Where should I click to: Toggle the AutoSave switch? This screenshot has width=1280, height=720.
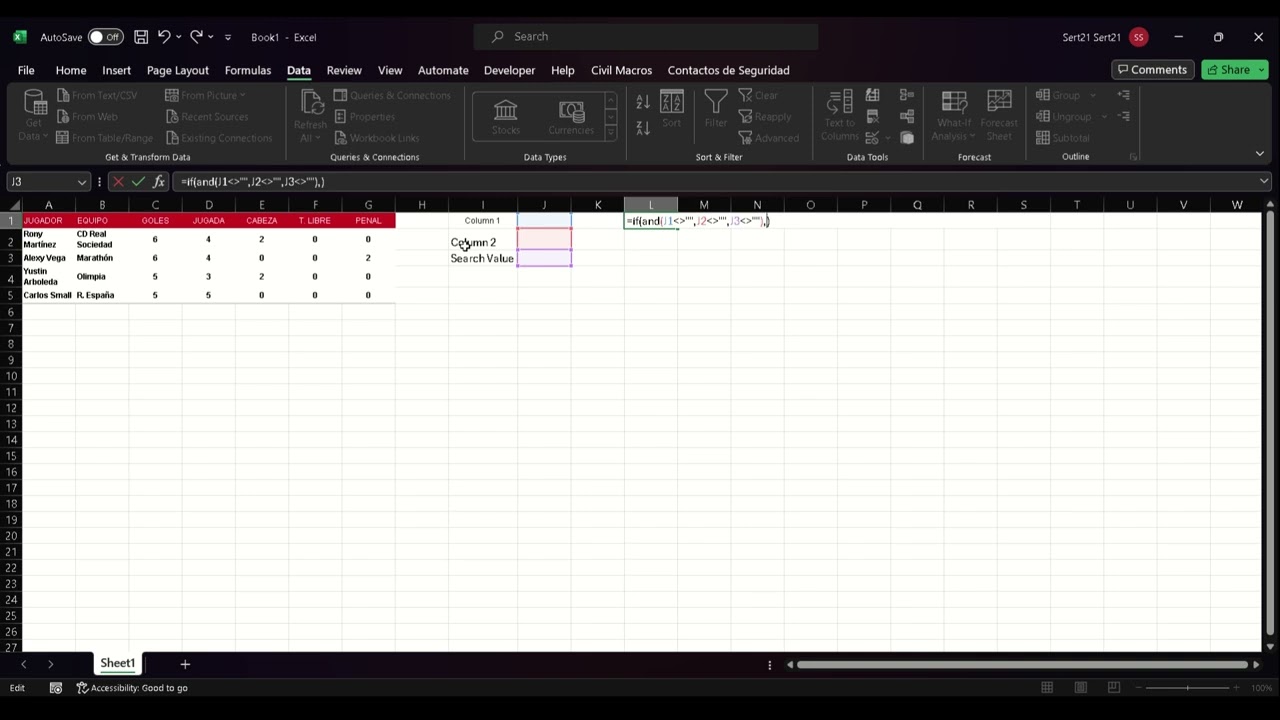[x=104, y=37]
